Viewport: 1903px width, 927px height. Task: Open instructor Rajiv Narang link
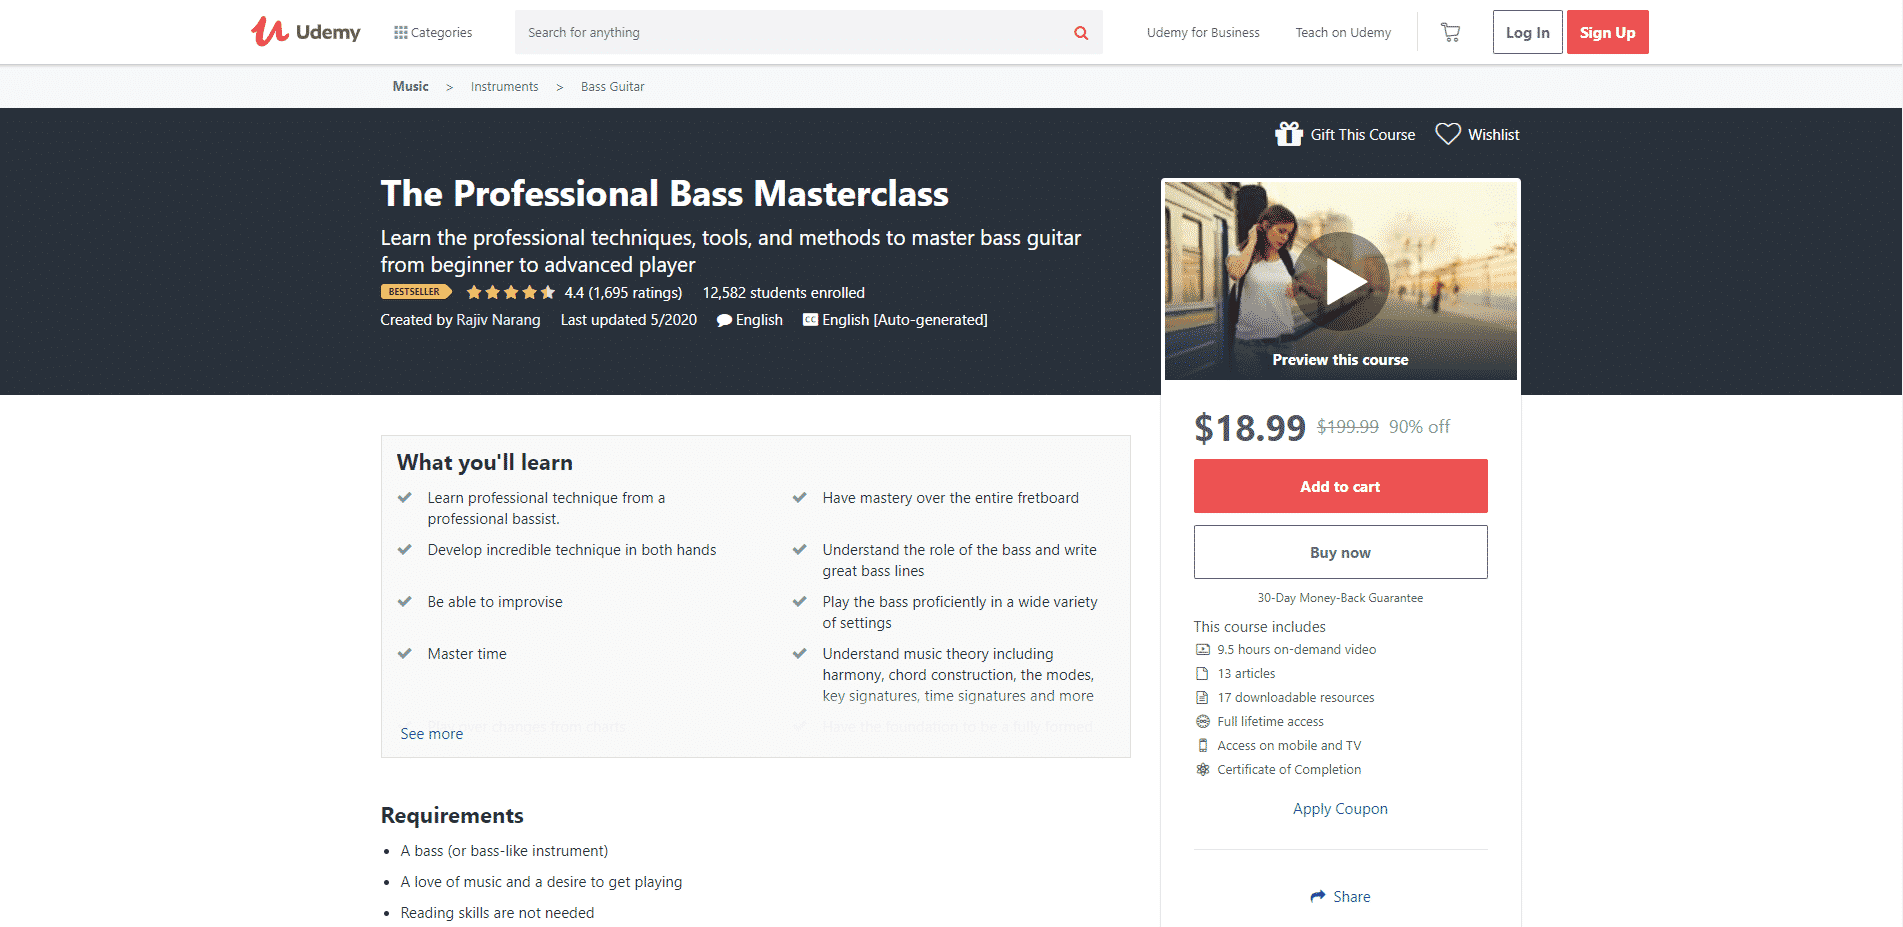pyautogui.click(x=498, y=320)
